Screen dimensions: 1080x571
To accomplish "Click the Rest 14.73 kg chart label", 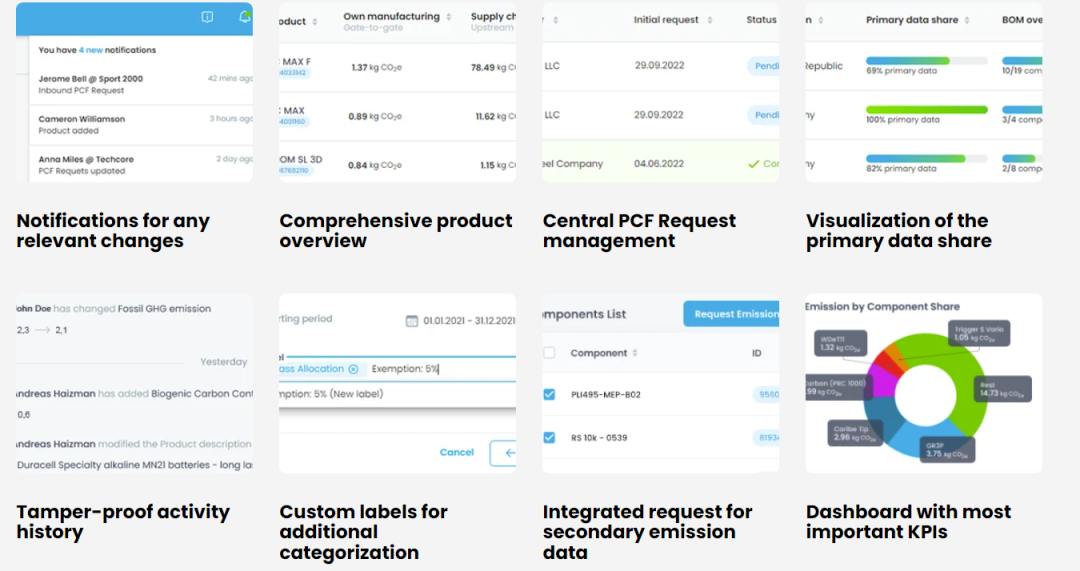I will (1003, 389).
